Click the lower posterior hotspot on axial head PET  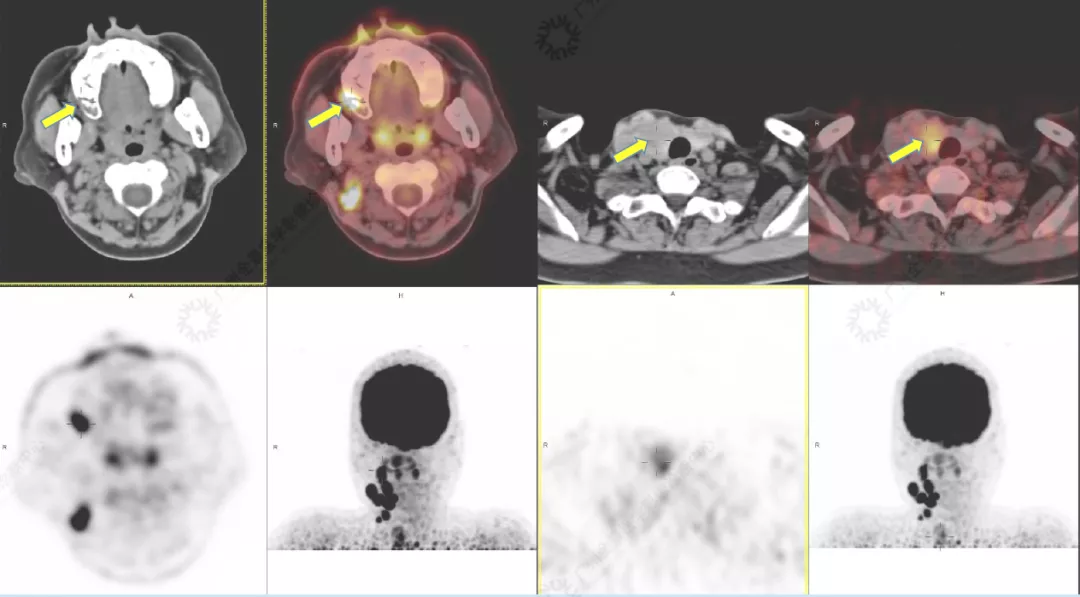point(79,517)
